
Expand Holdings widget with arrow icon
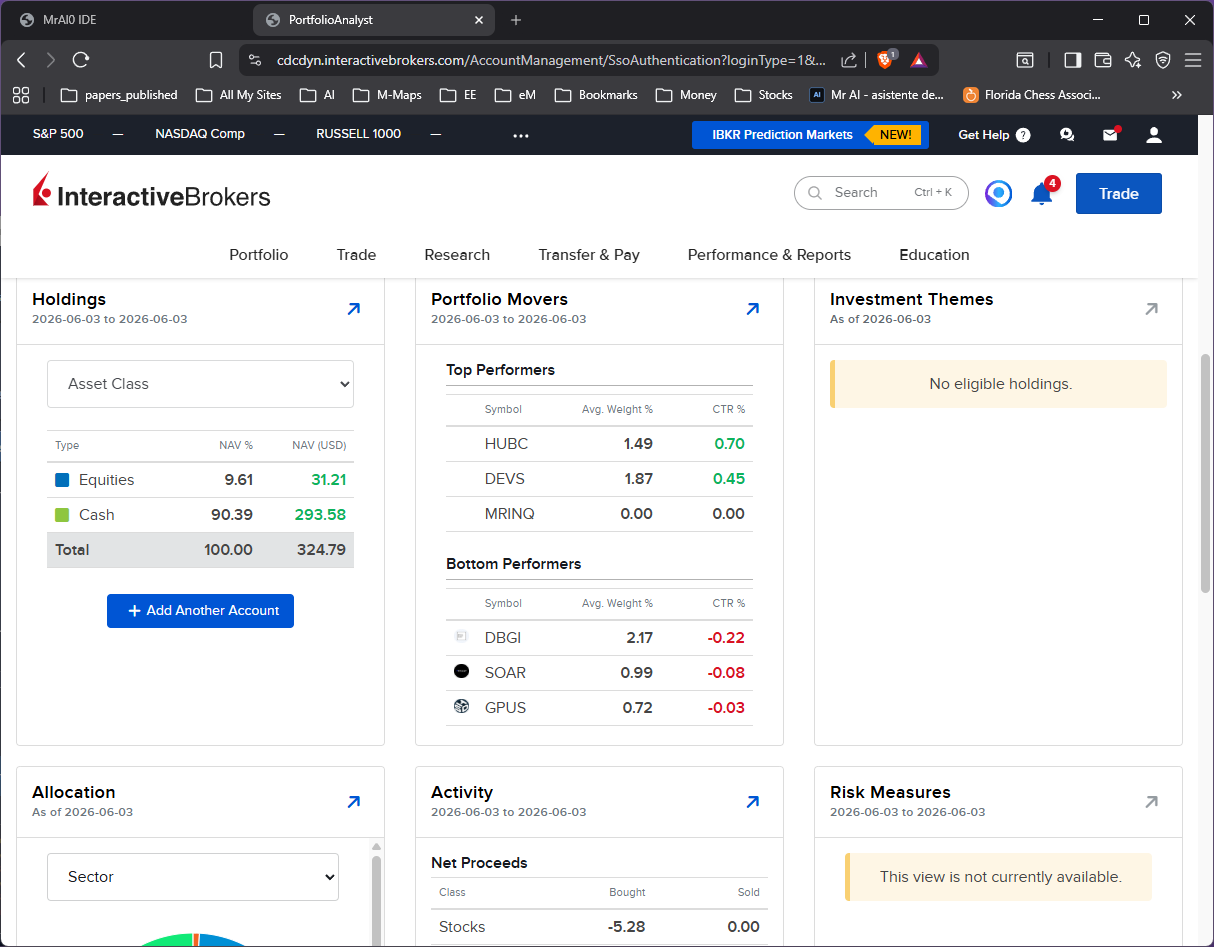353,310
